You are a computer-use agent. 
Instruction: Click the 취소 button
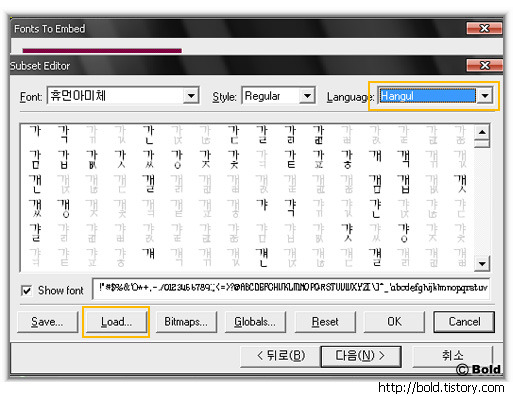pos(452,356)
